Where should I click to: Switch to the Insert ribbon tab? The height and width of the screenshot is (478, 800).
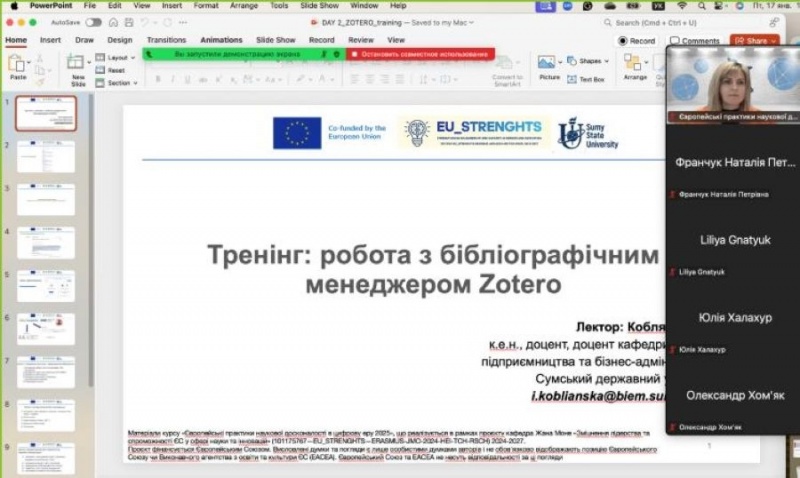coord(50,40)
